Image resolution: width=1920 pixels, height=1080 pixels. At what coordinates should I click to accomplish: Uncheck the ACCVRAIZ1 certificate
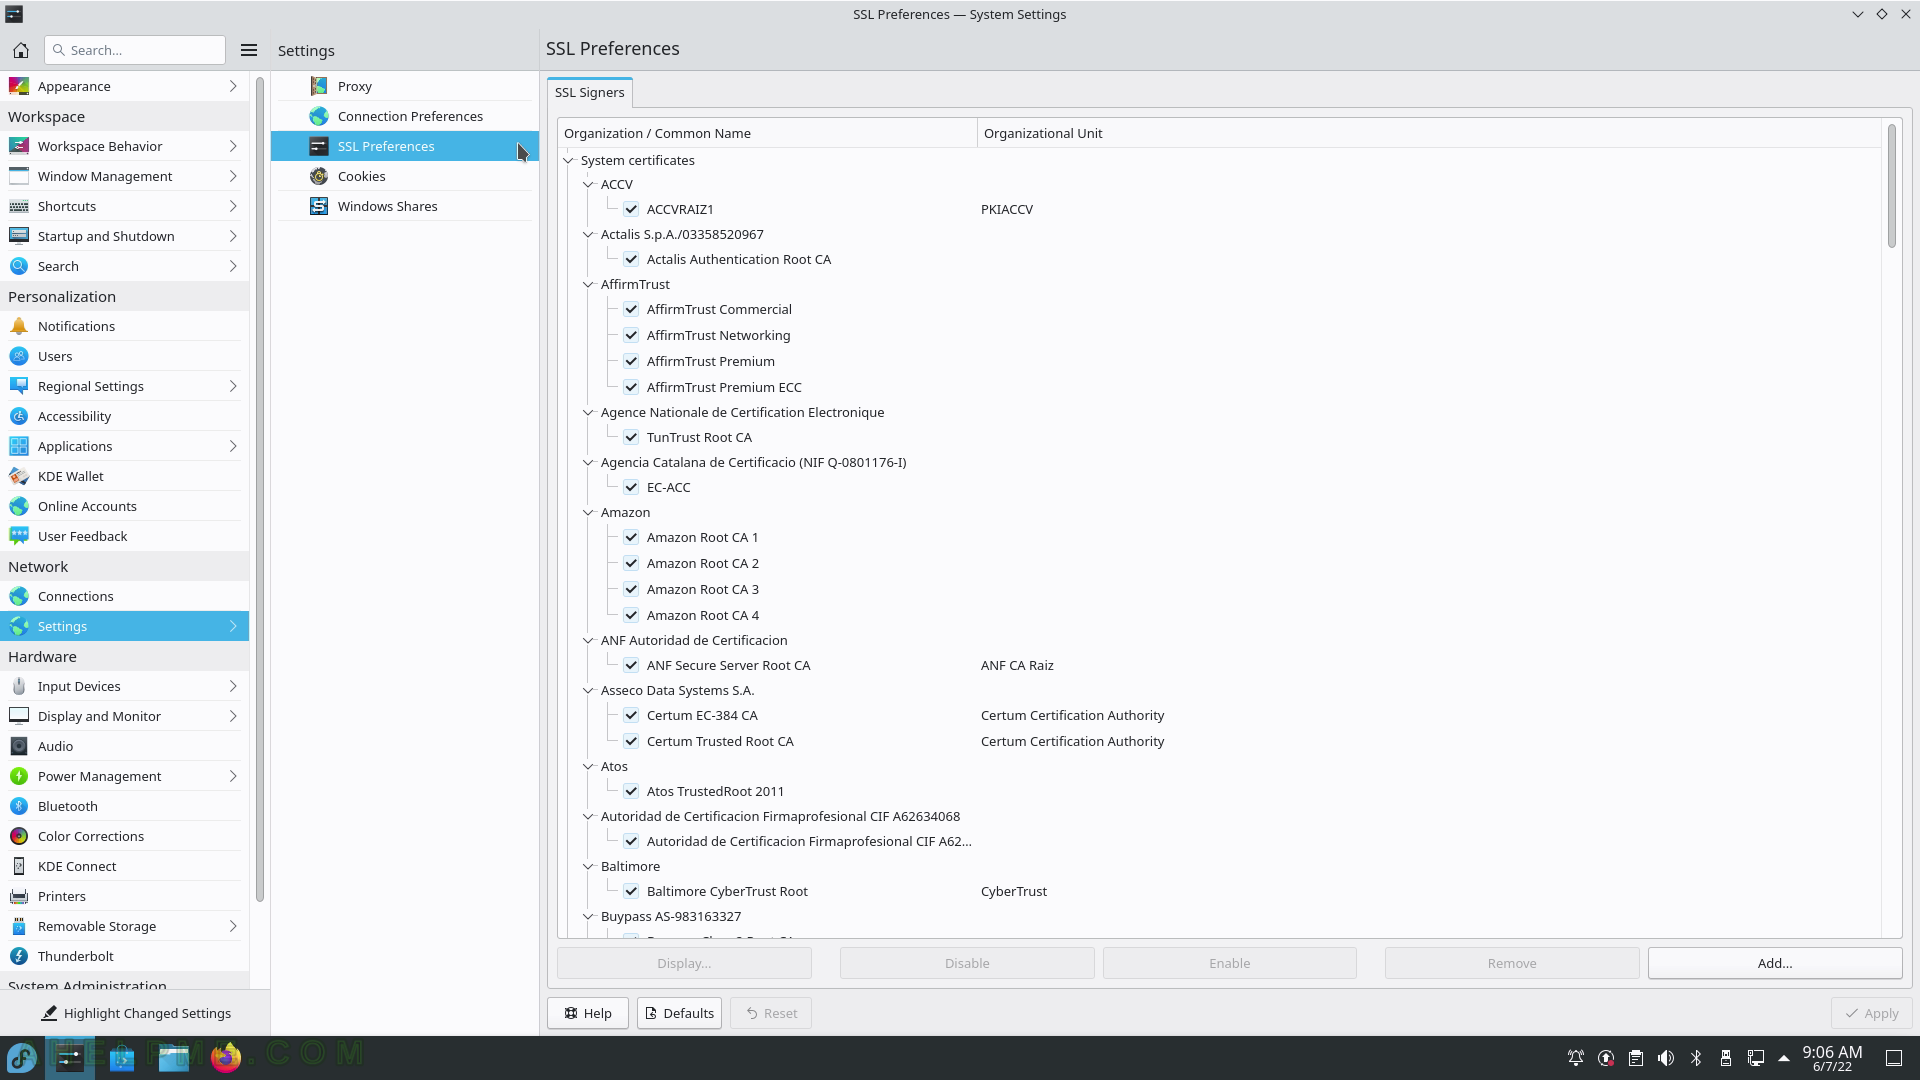point(631,209)
